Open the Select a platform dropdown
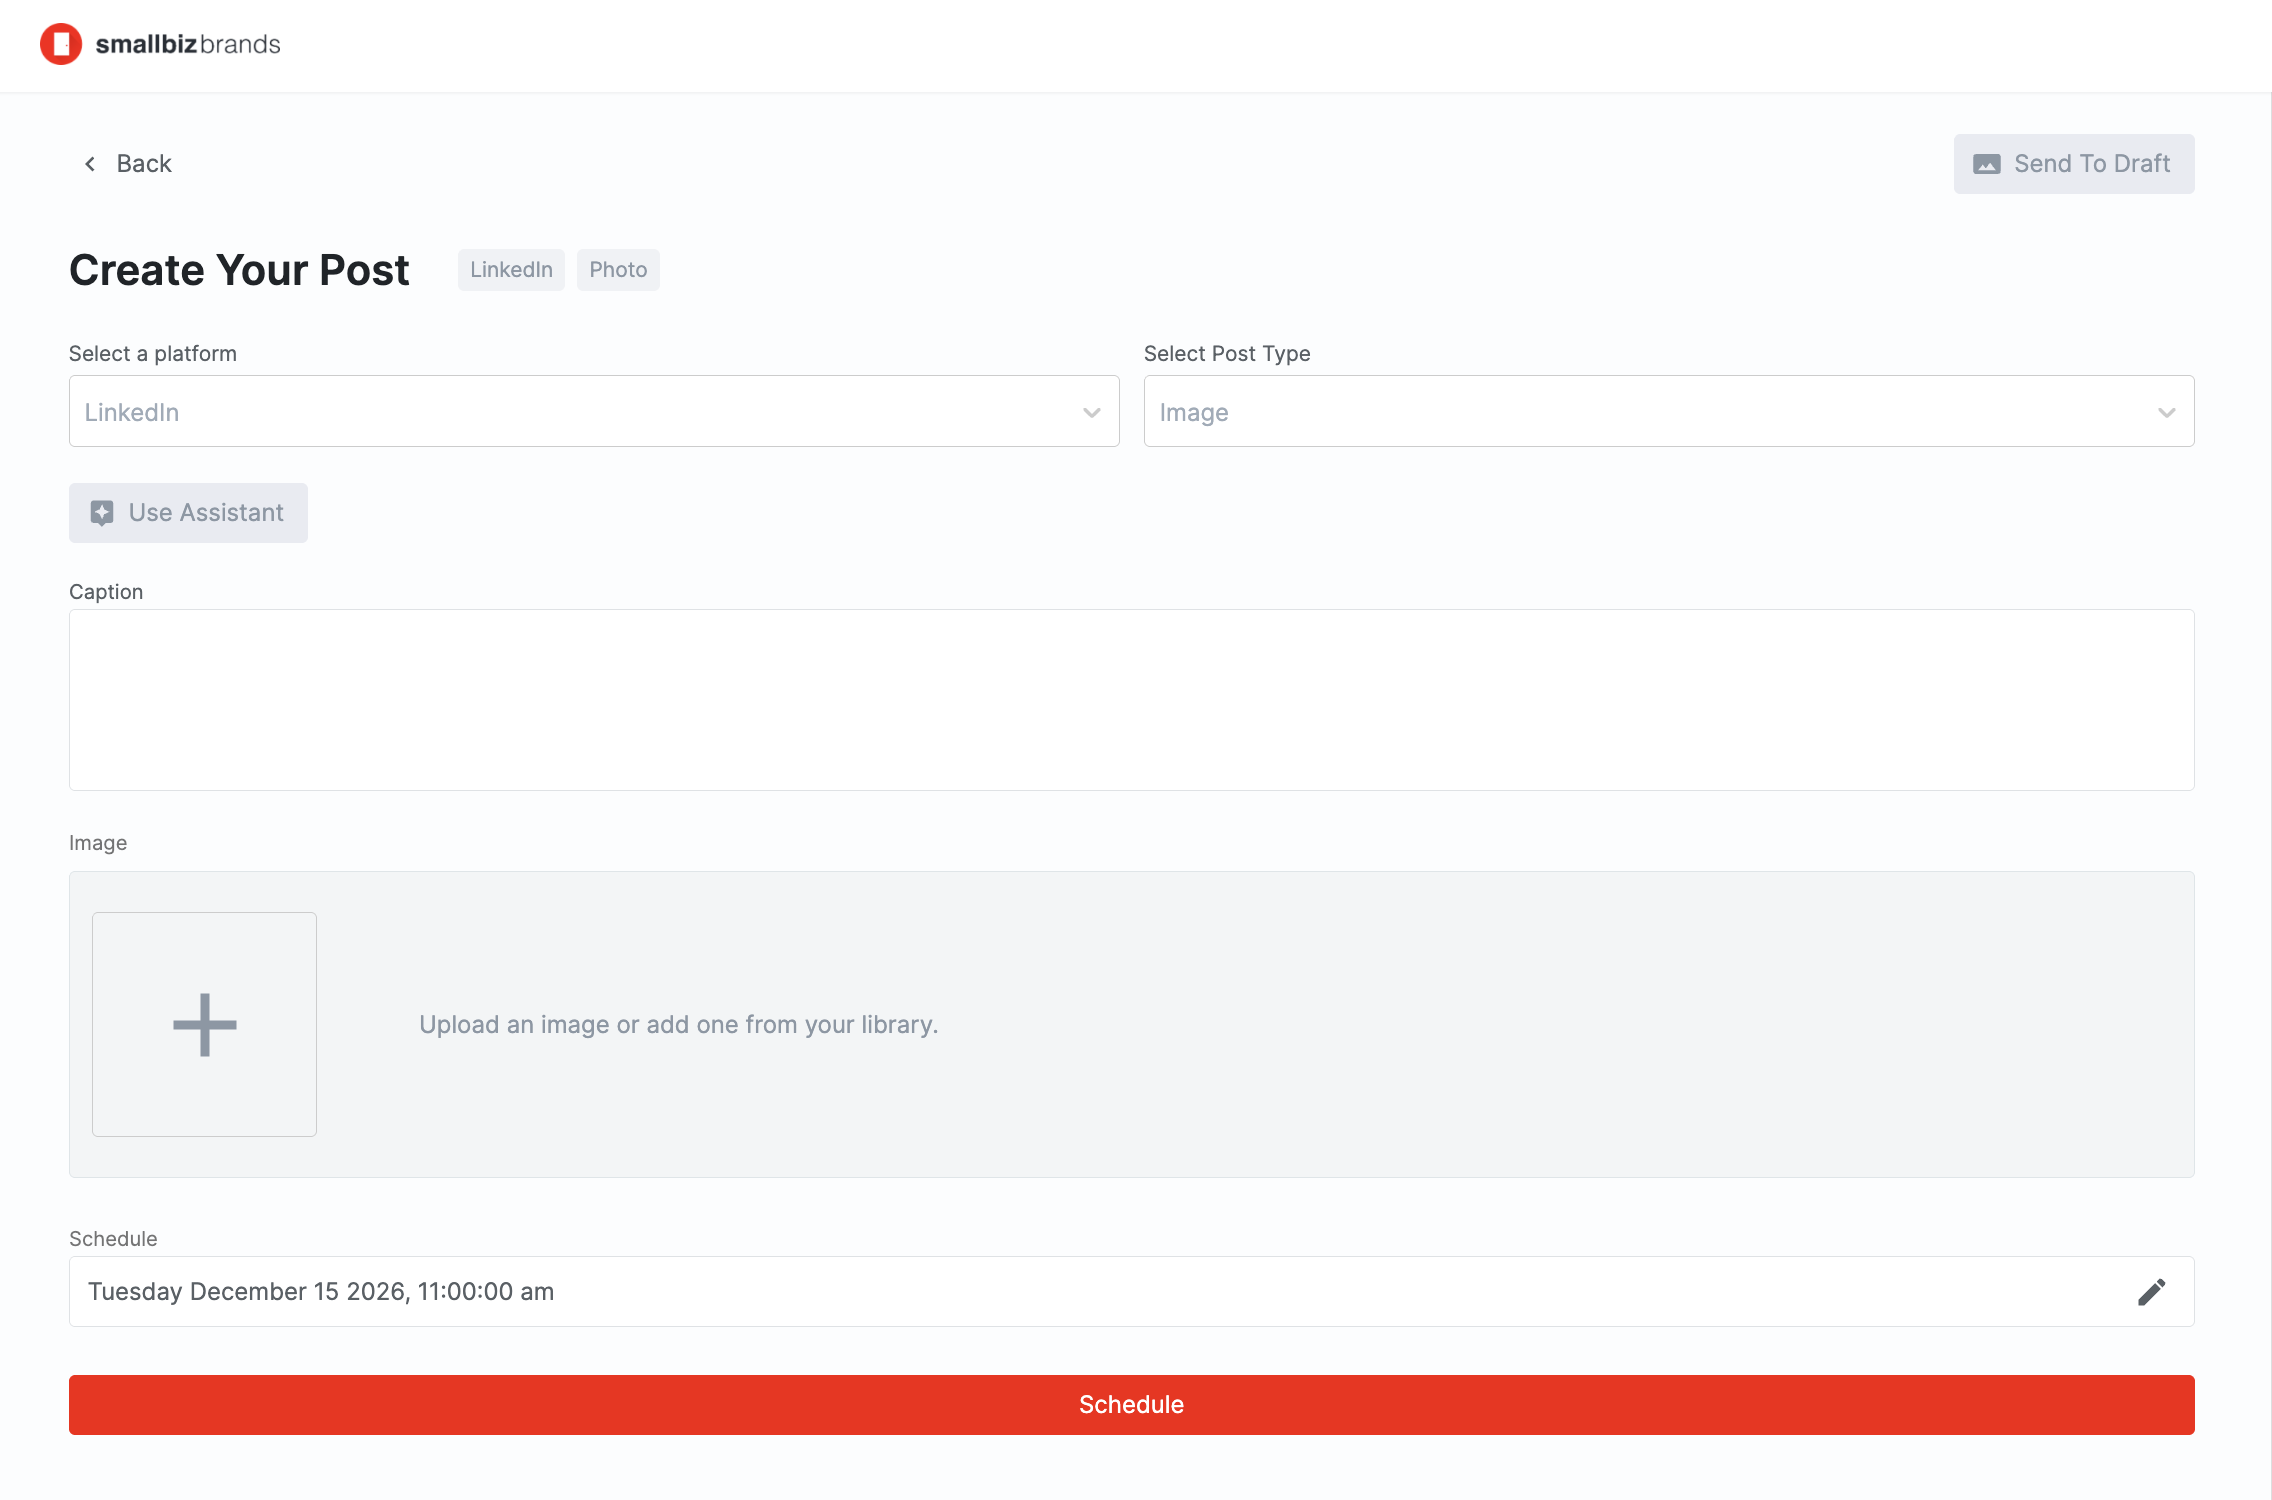Screen dimensions: 2272x1500 [x=594, y=411]
